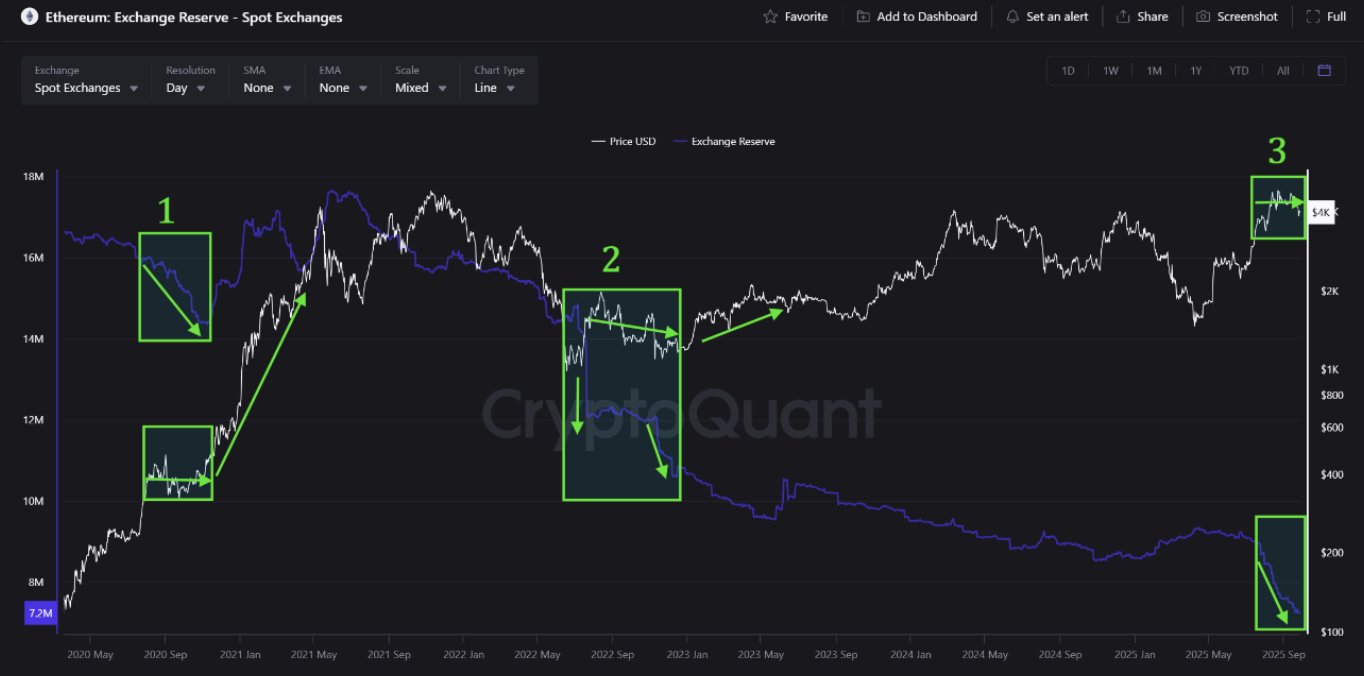Click the bell icon next to Set an alert
1364x676 pixels.
1011,16
